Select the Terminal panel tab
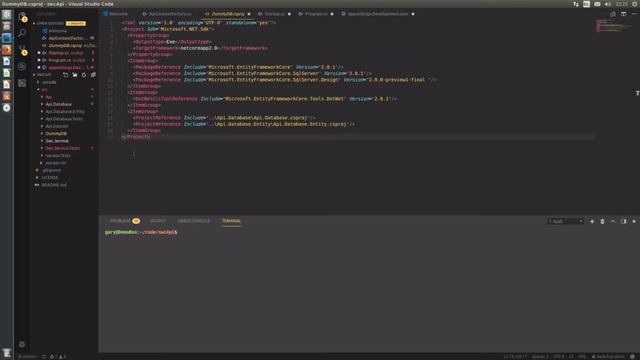Viewport: 640px width, 360px height. coord(231,221)
